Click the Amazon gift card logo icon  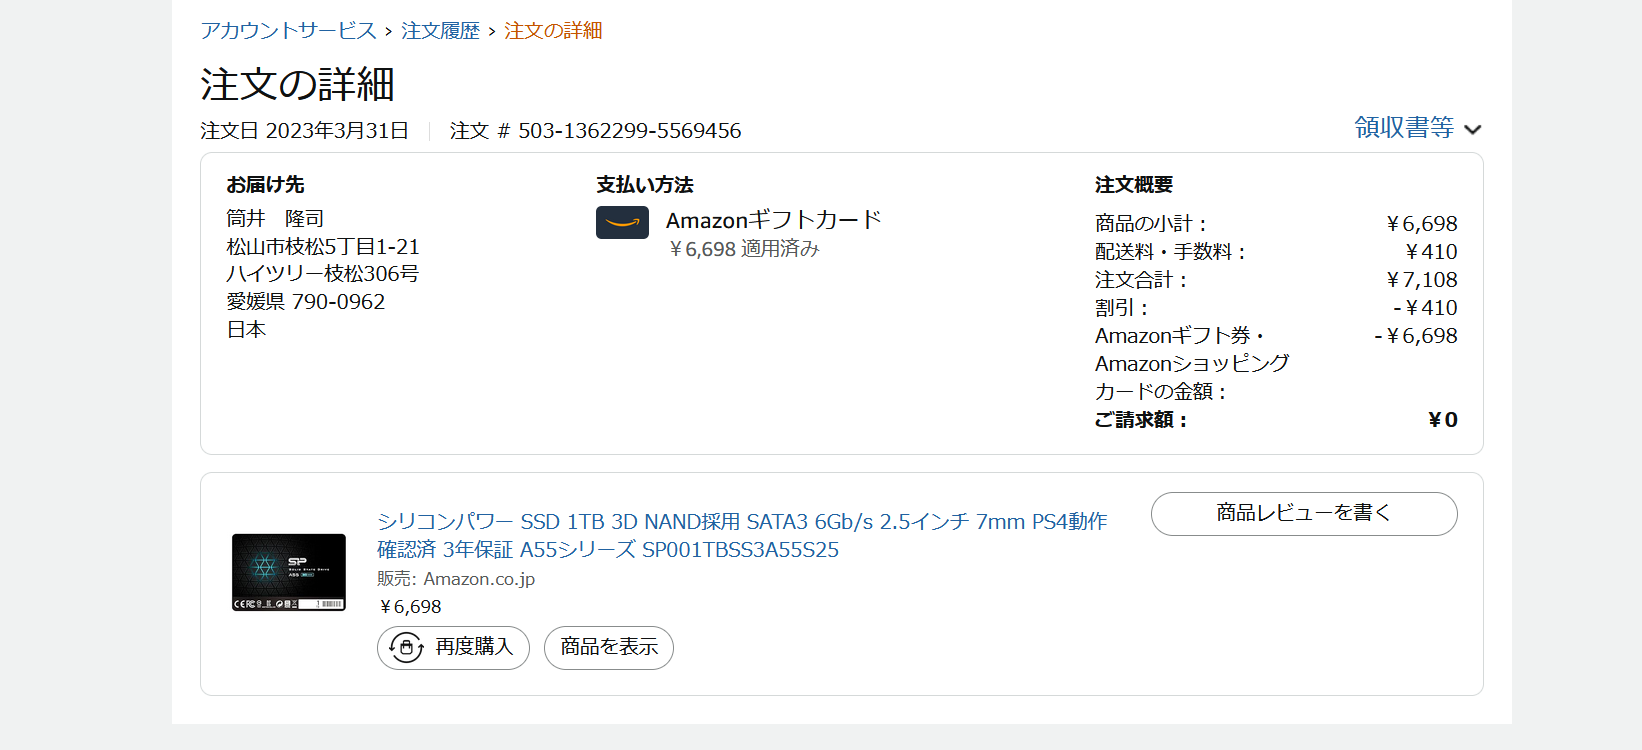(x=622, y=222)
